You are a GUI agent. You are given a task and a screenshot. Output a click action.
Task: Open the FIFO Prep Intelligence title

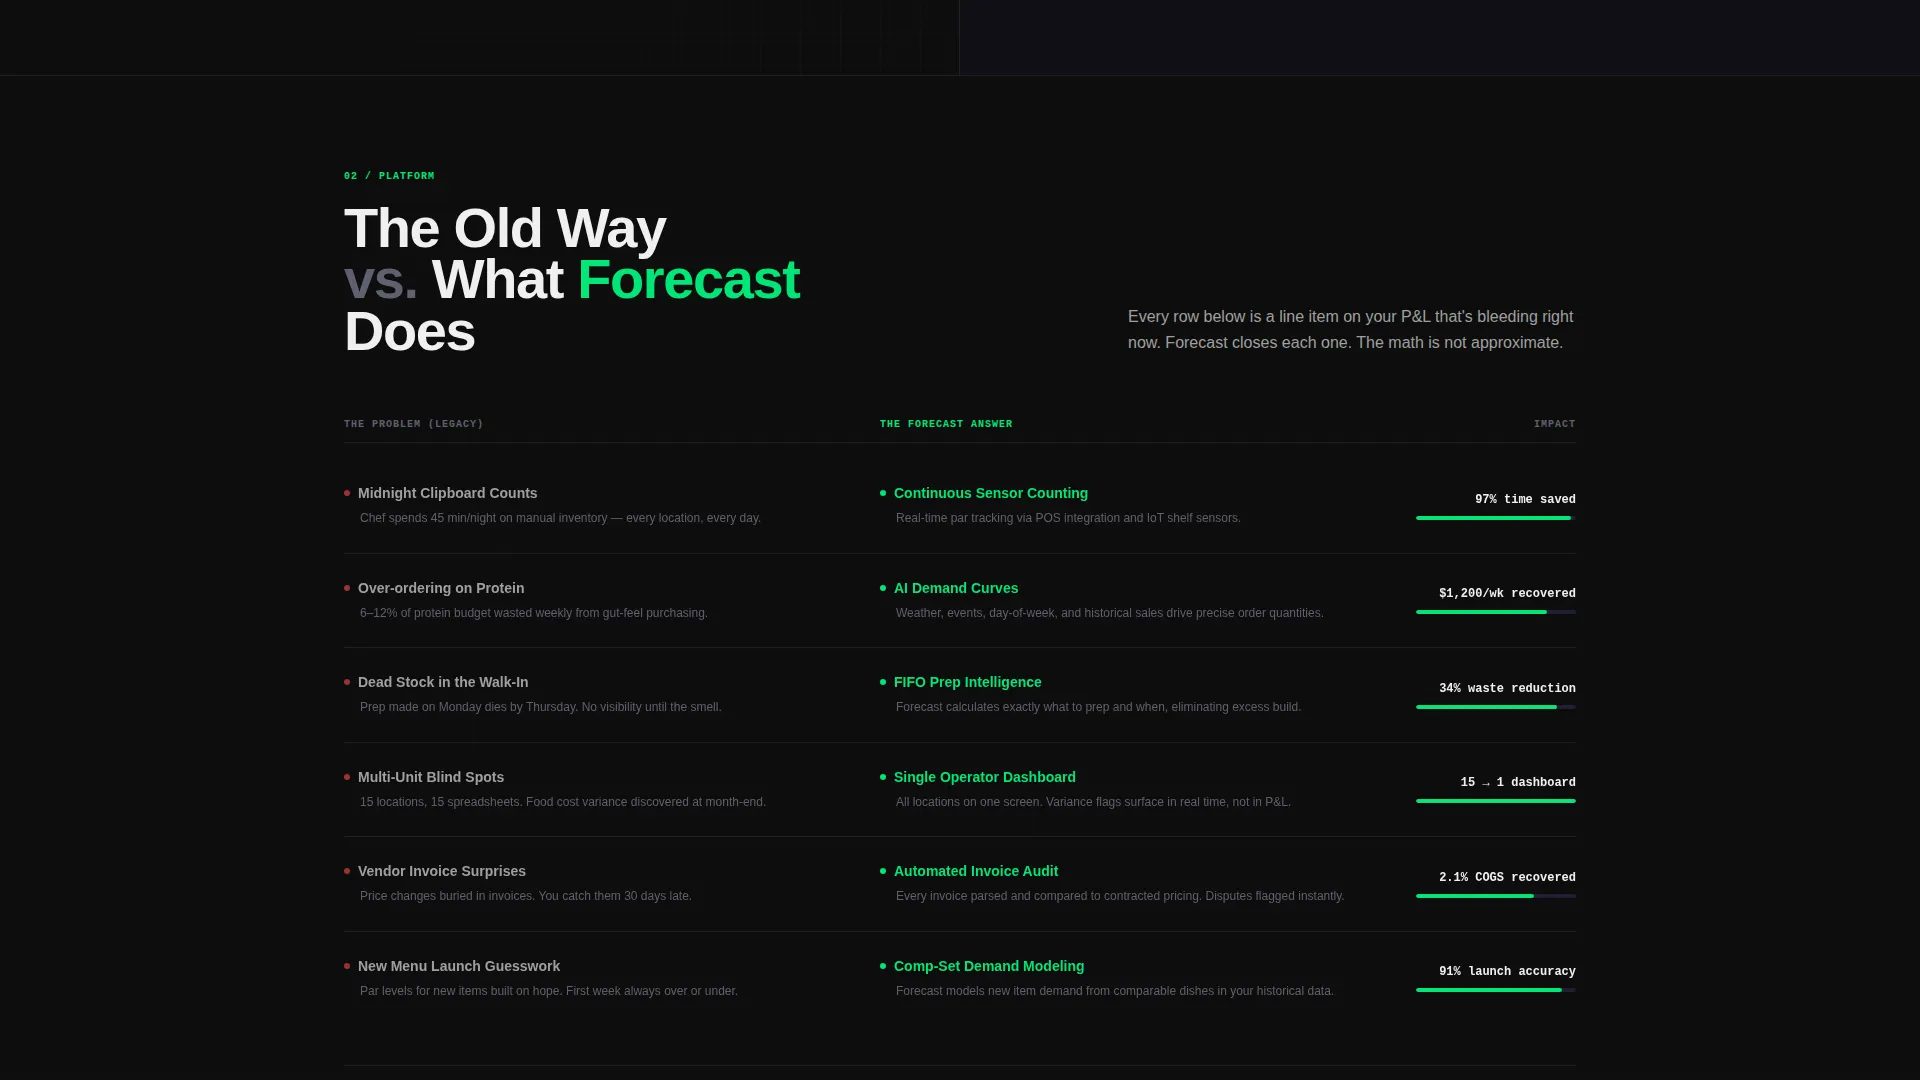(967, 682)
